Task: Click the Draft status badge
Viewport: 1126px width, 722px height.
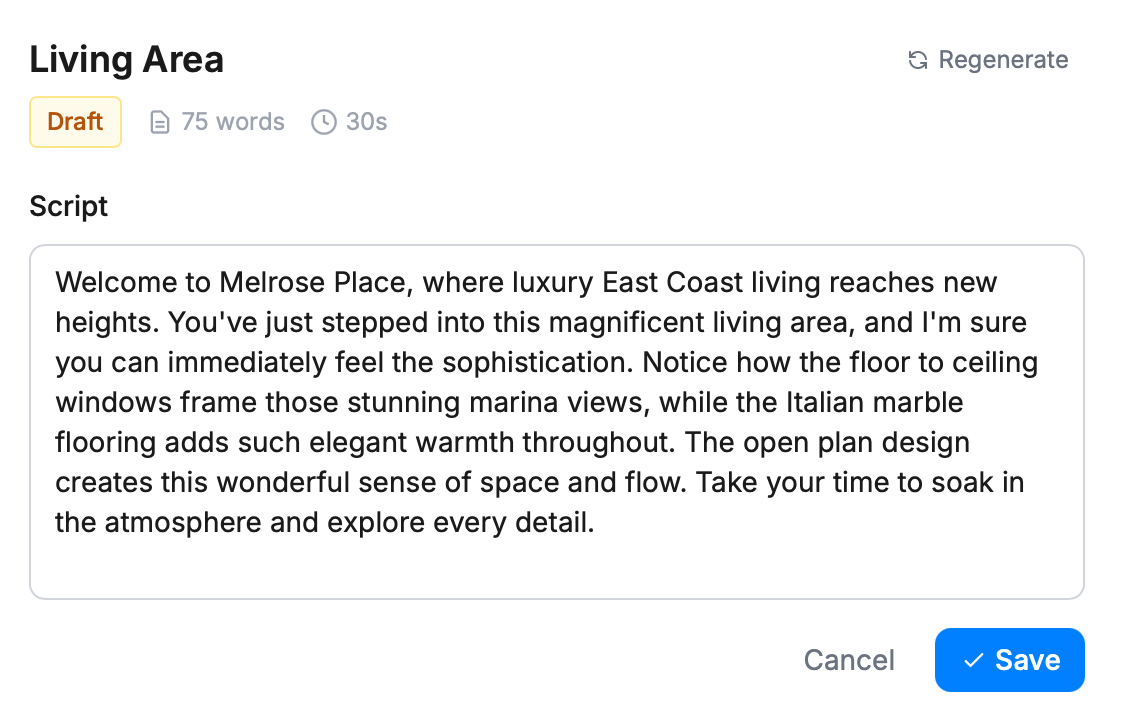Action: tap(75, 122)
